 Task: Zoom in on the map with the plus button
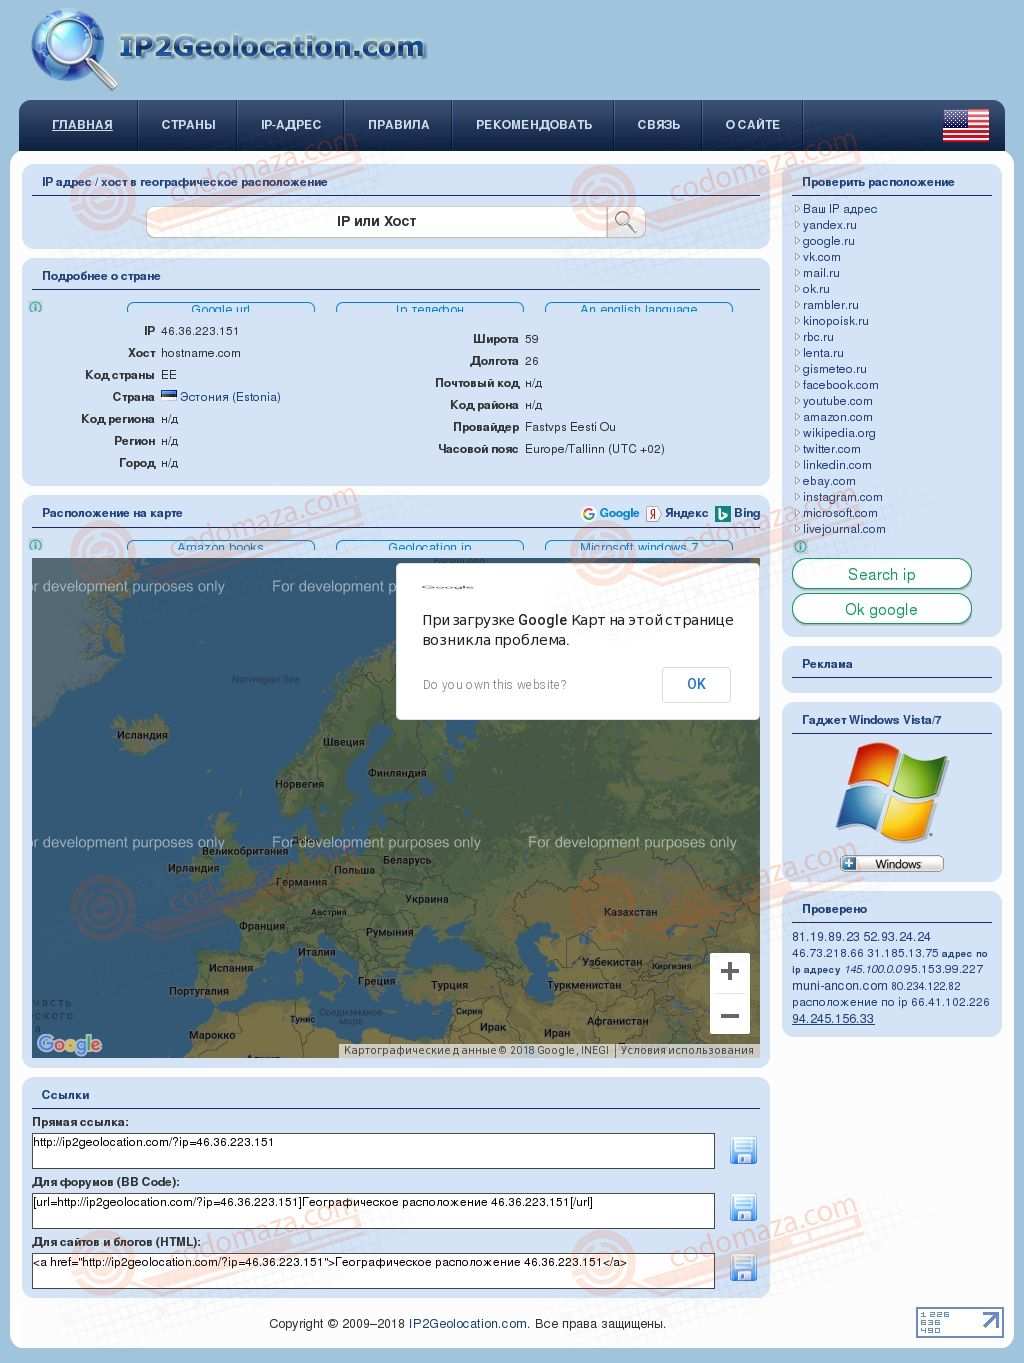pos(730,971)
